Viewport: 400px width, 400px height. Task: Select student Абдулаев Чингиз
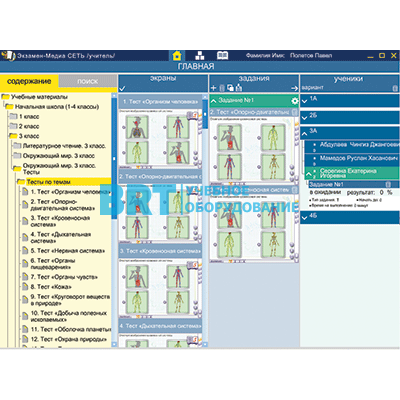tap(352, 145)
